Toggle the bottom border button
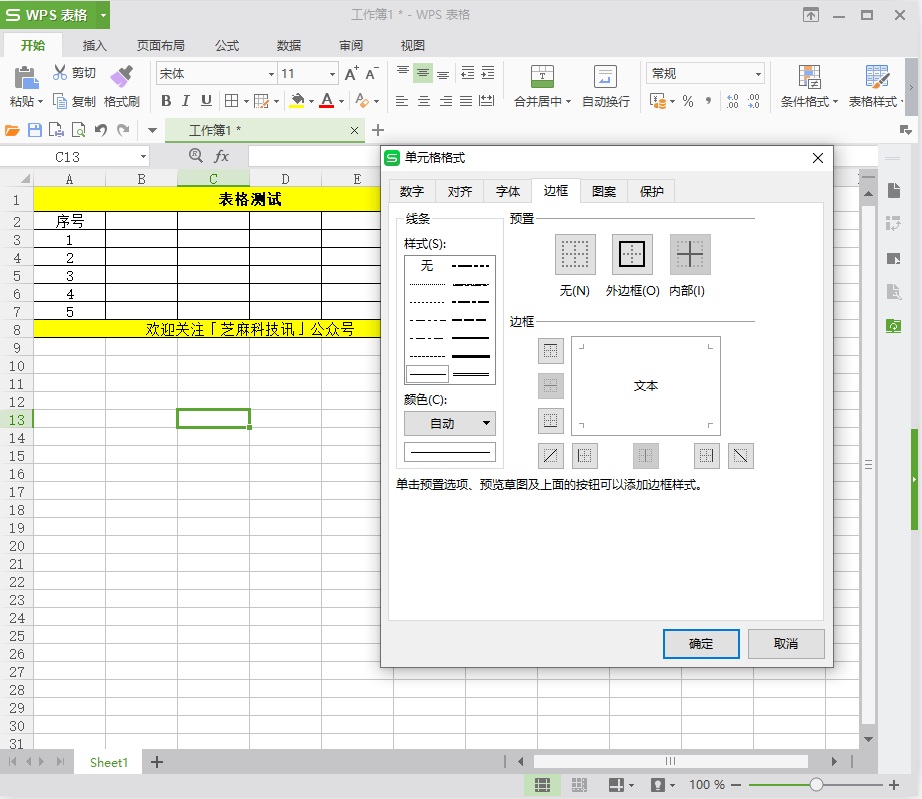 pos(550,420)
